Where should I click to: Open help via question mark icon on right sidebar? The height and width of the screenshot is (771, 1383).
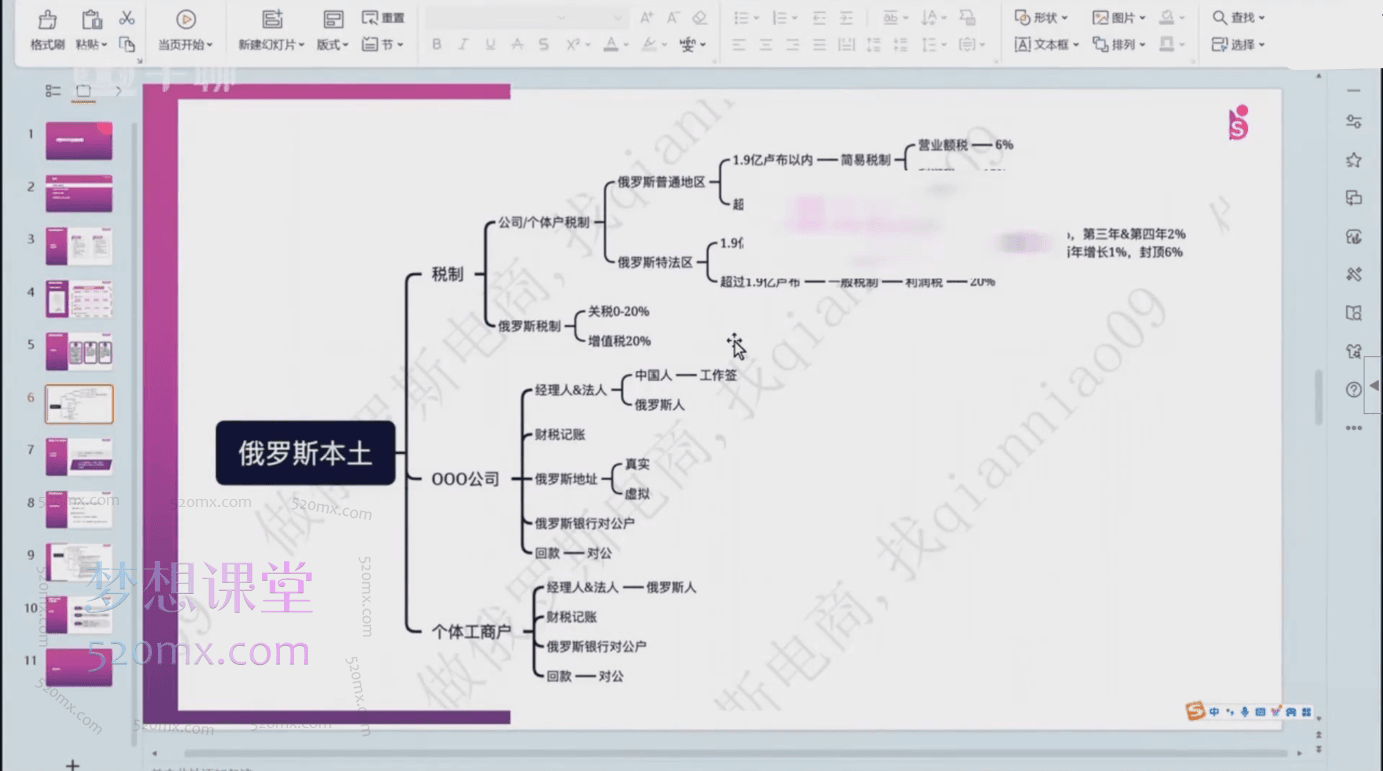1353,389
